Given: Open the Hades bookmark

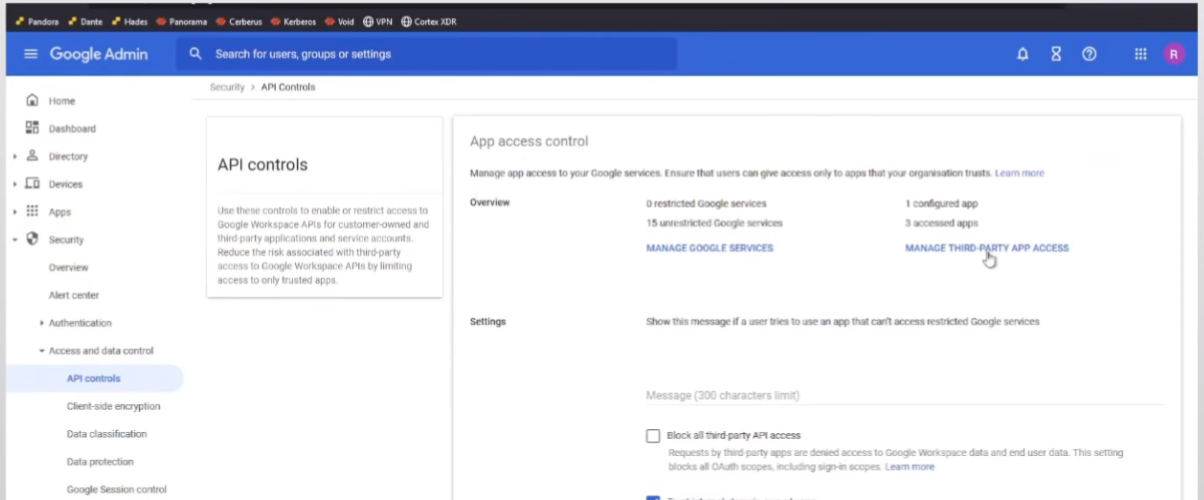Looking at the screenshot, I should (x=130, y=21).
